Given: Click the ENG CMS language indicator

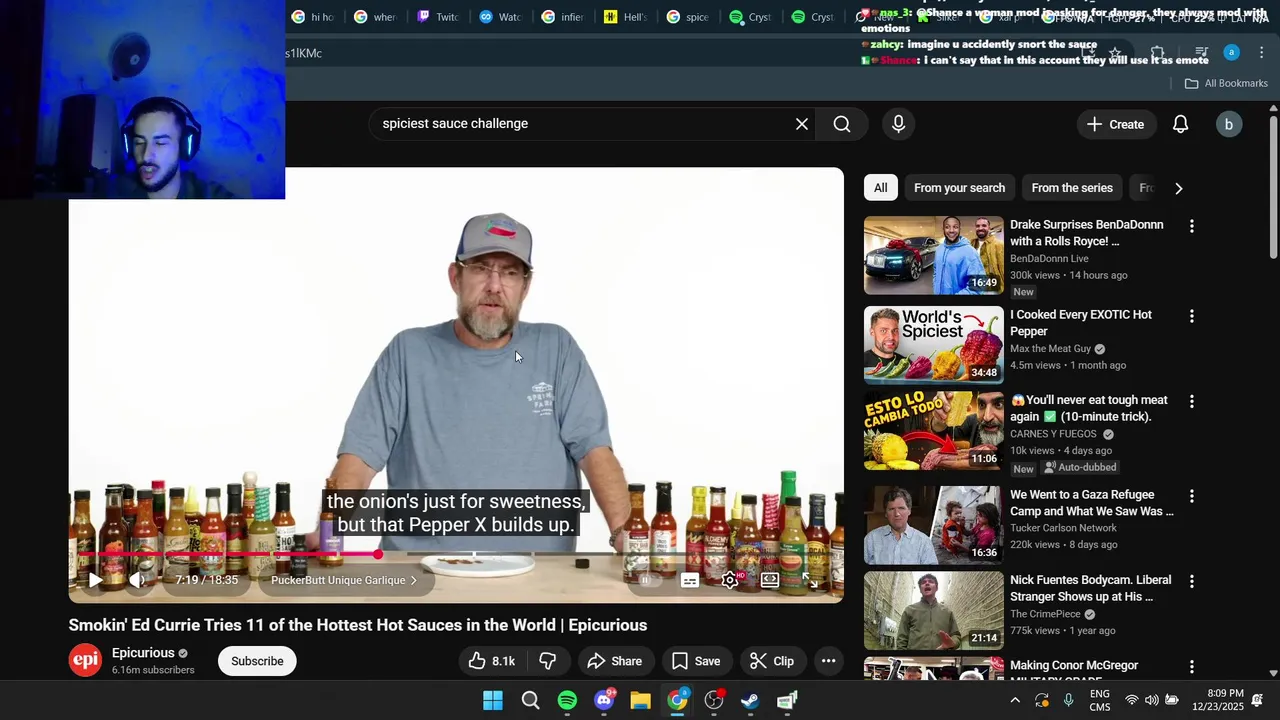Looking at the screenshot, I should coord(1100,700).
